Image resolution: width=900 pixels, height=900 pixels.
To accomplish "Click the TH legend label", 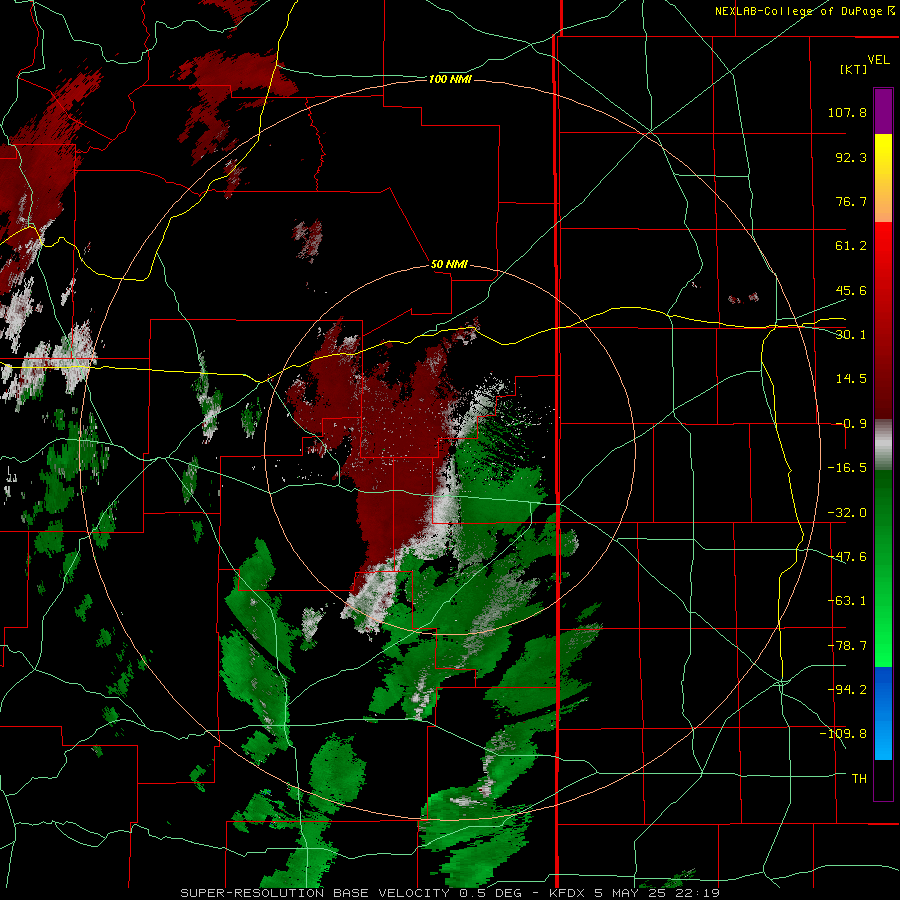I will coord(859,779).
